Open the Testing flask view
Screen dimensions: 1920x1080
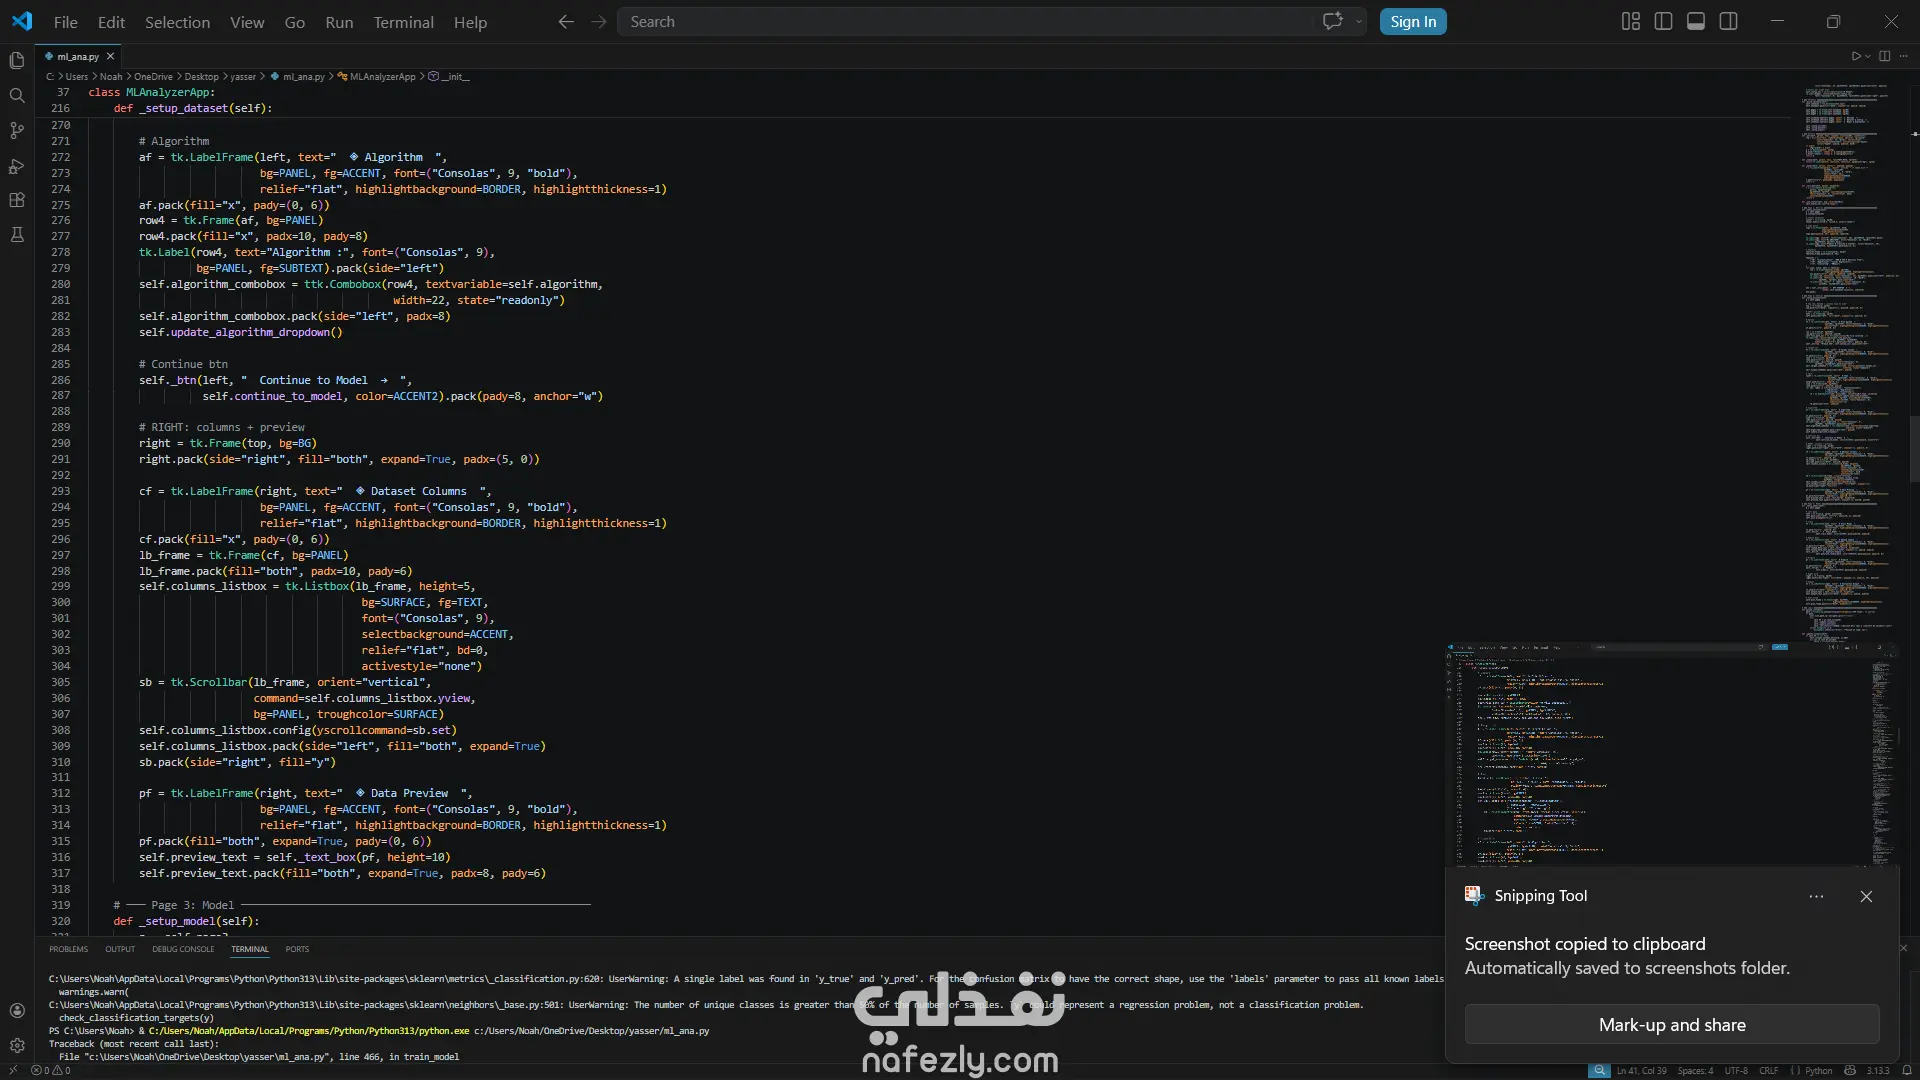coord(17,235)
